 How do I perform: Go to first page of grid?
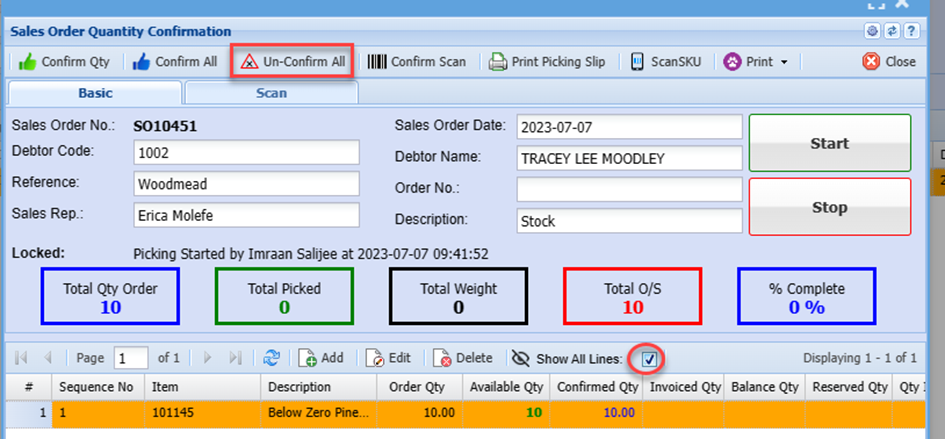tap(21, 358)
